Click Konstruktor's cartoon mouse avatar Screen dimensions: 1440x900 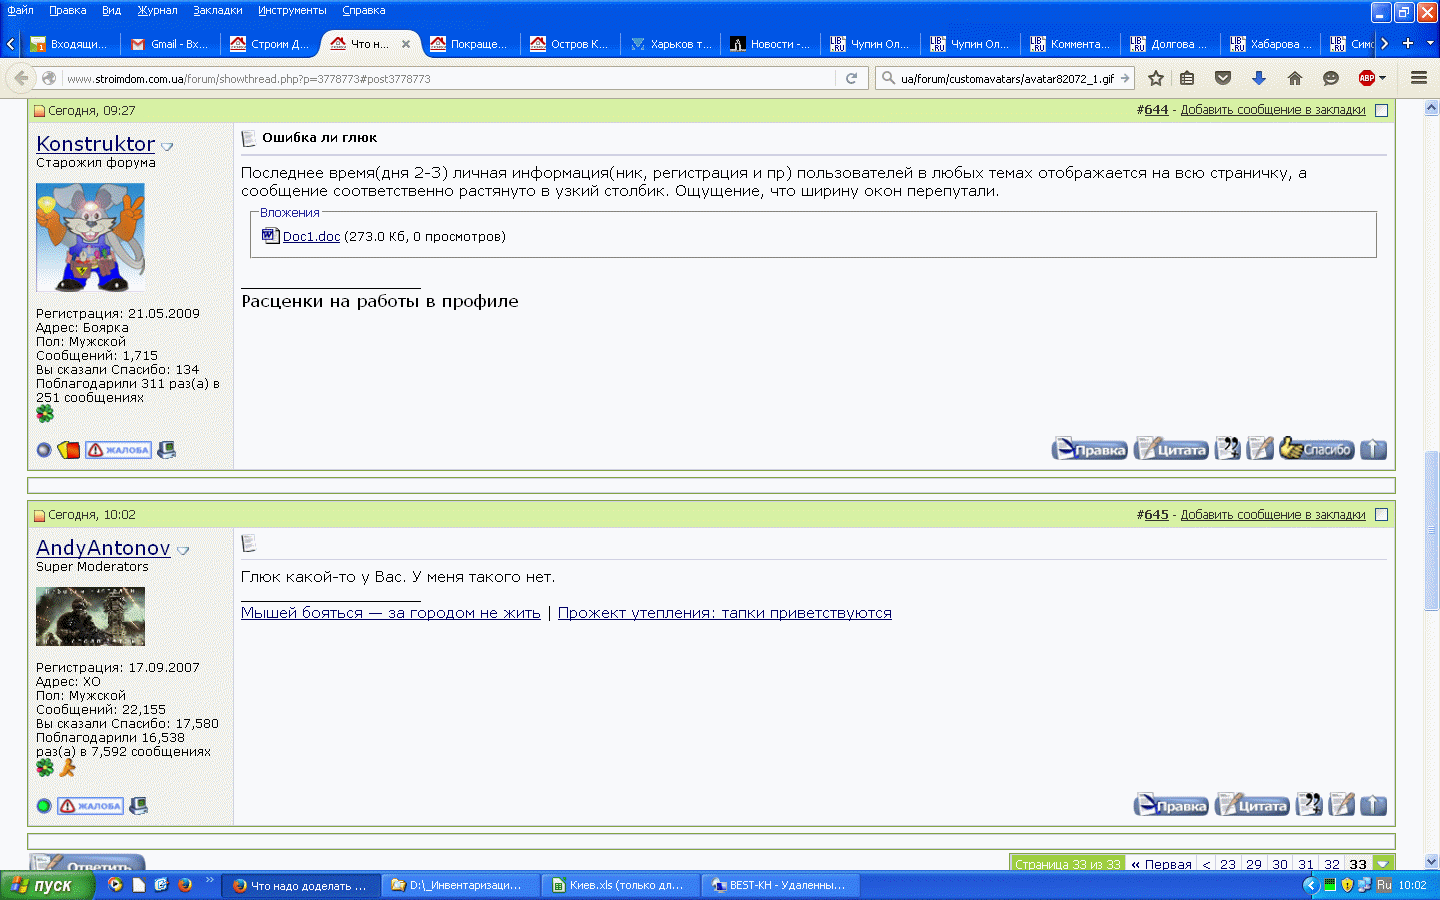click(90, 237)
